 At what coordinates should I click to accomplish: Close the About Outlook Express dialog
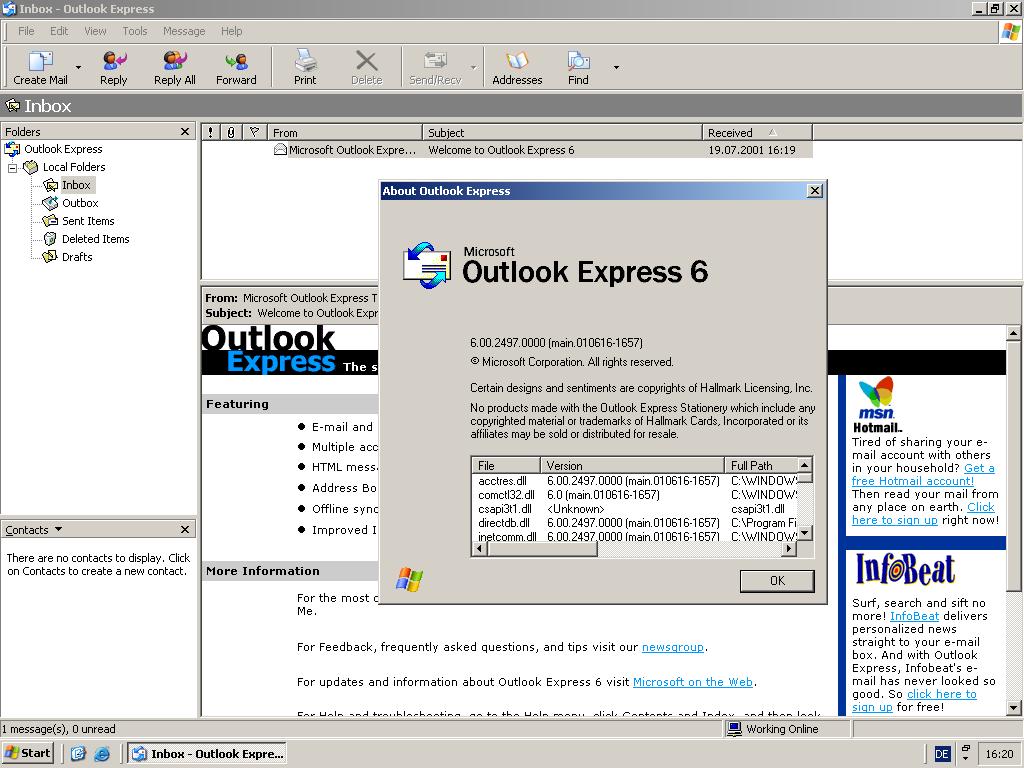[x=814, y=191]
